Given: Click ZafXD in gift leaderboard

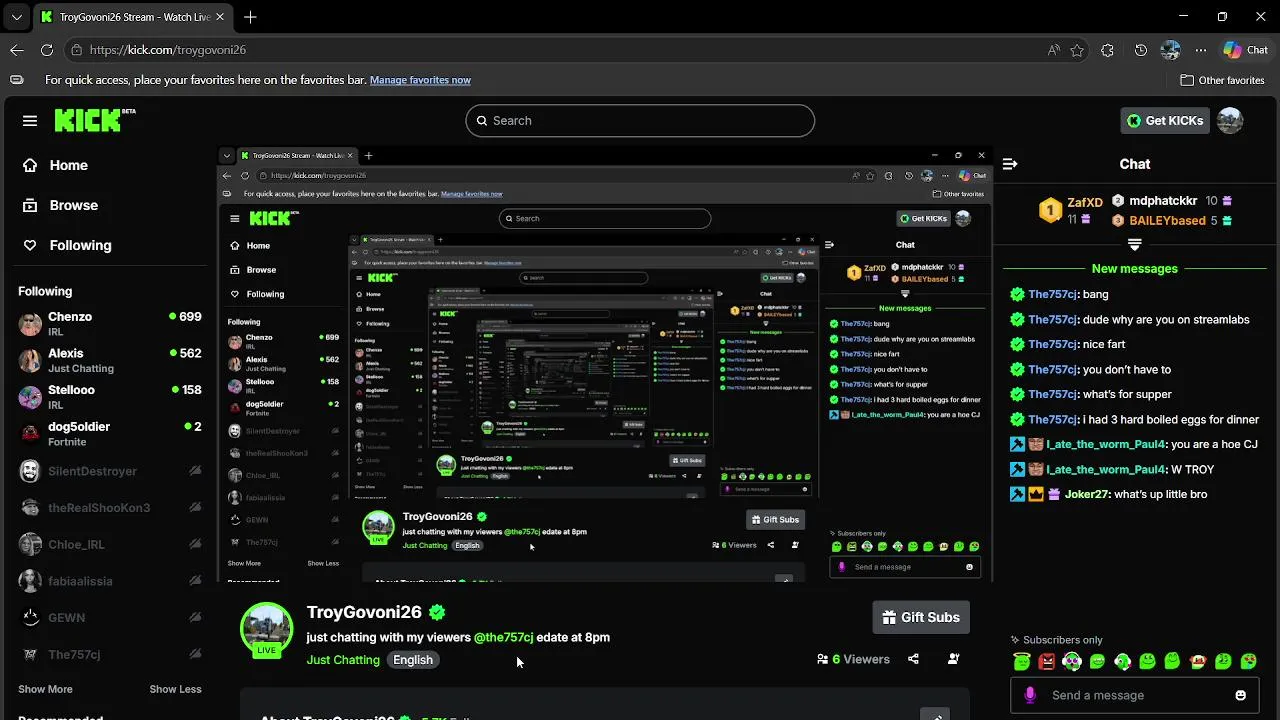Looking at the screenshot, I should [x=1084, y=202].
